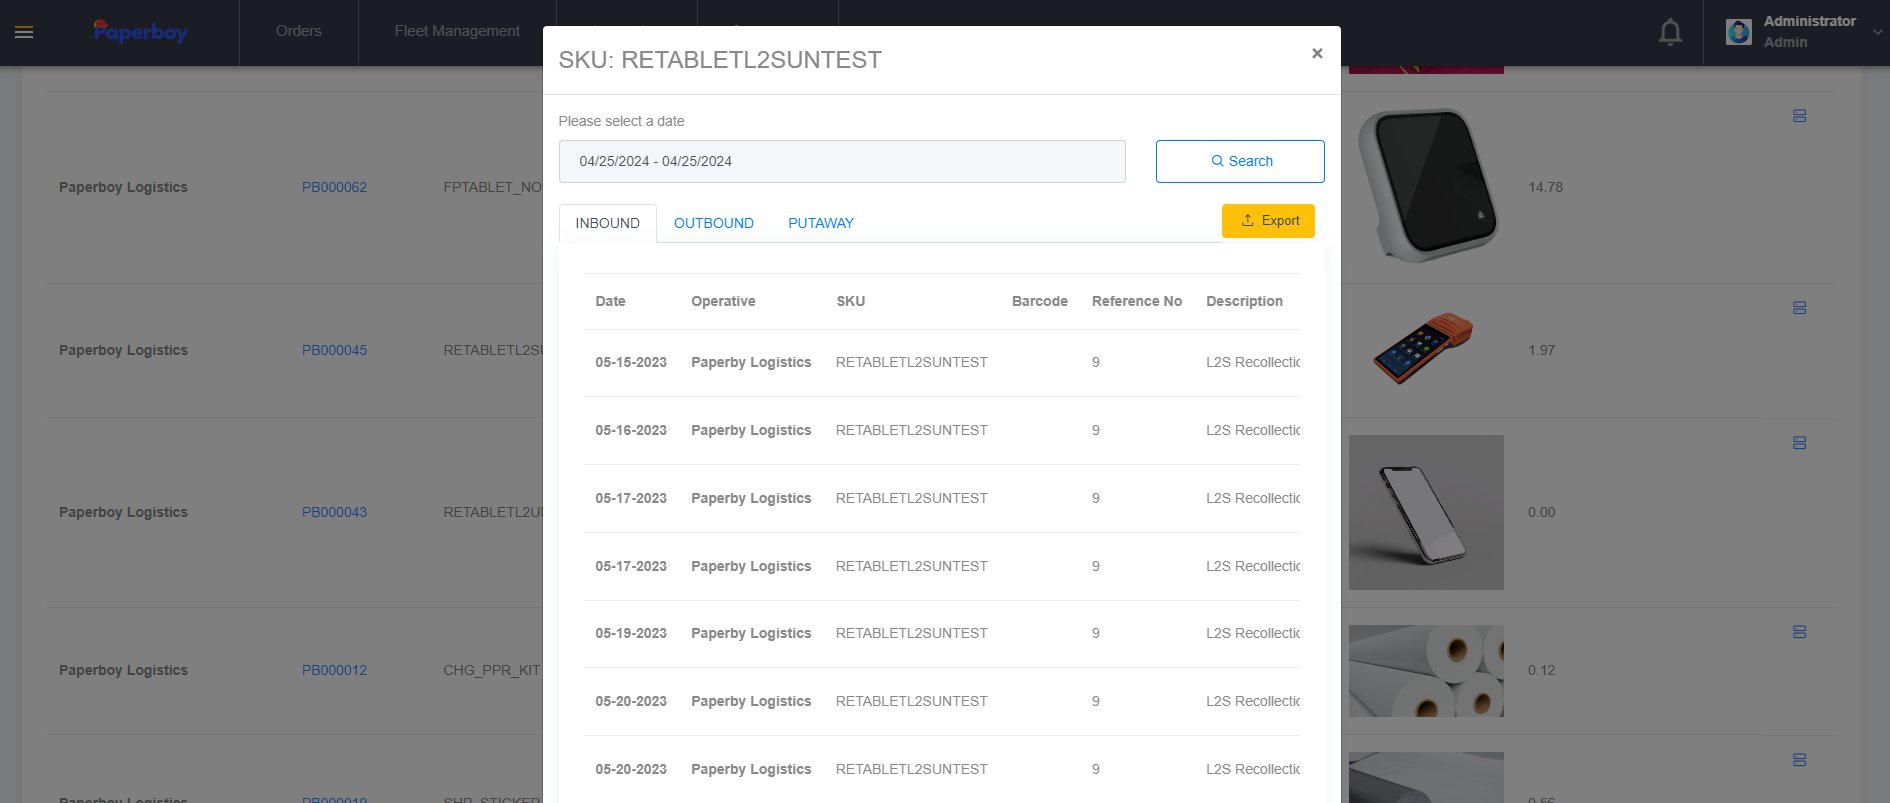Click the white tablet device thumbnail
The height and width of the screenshot is (803, 1890).
pos(1426,186)
